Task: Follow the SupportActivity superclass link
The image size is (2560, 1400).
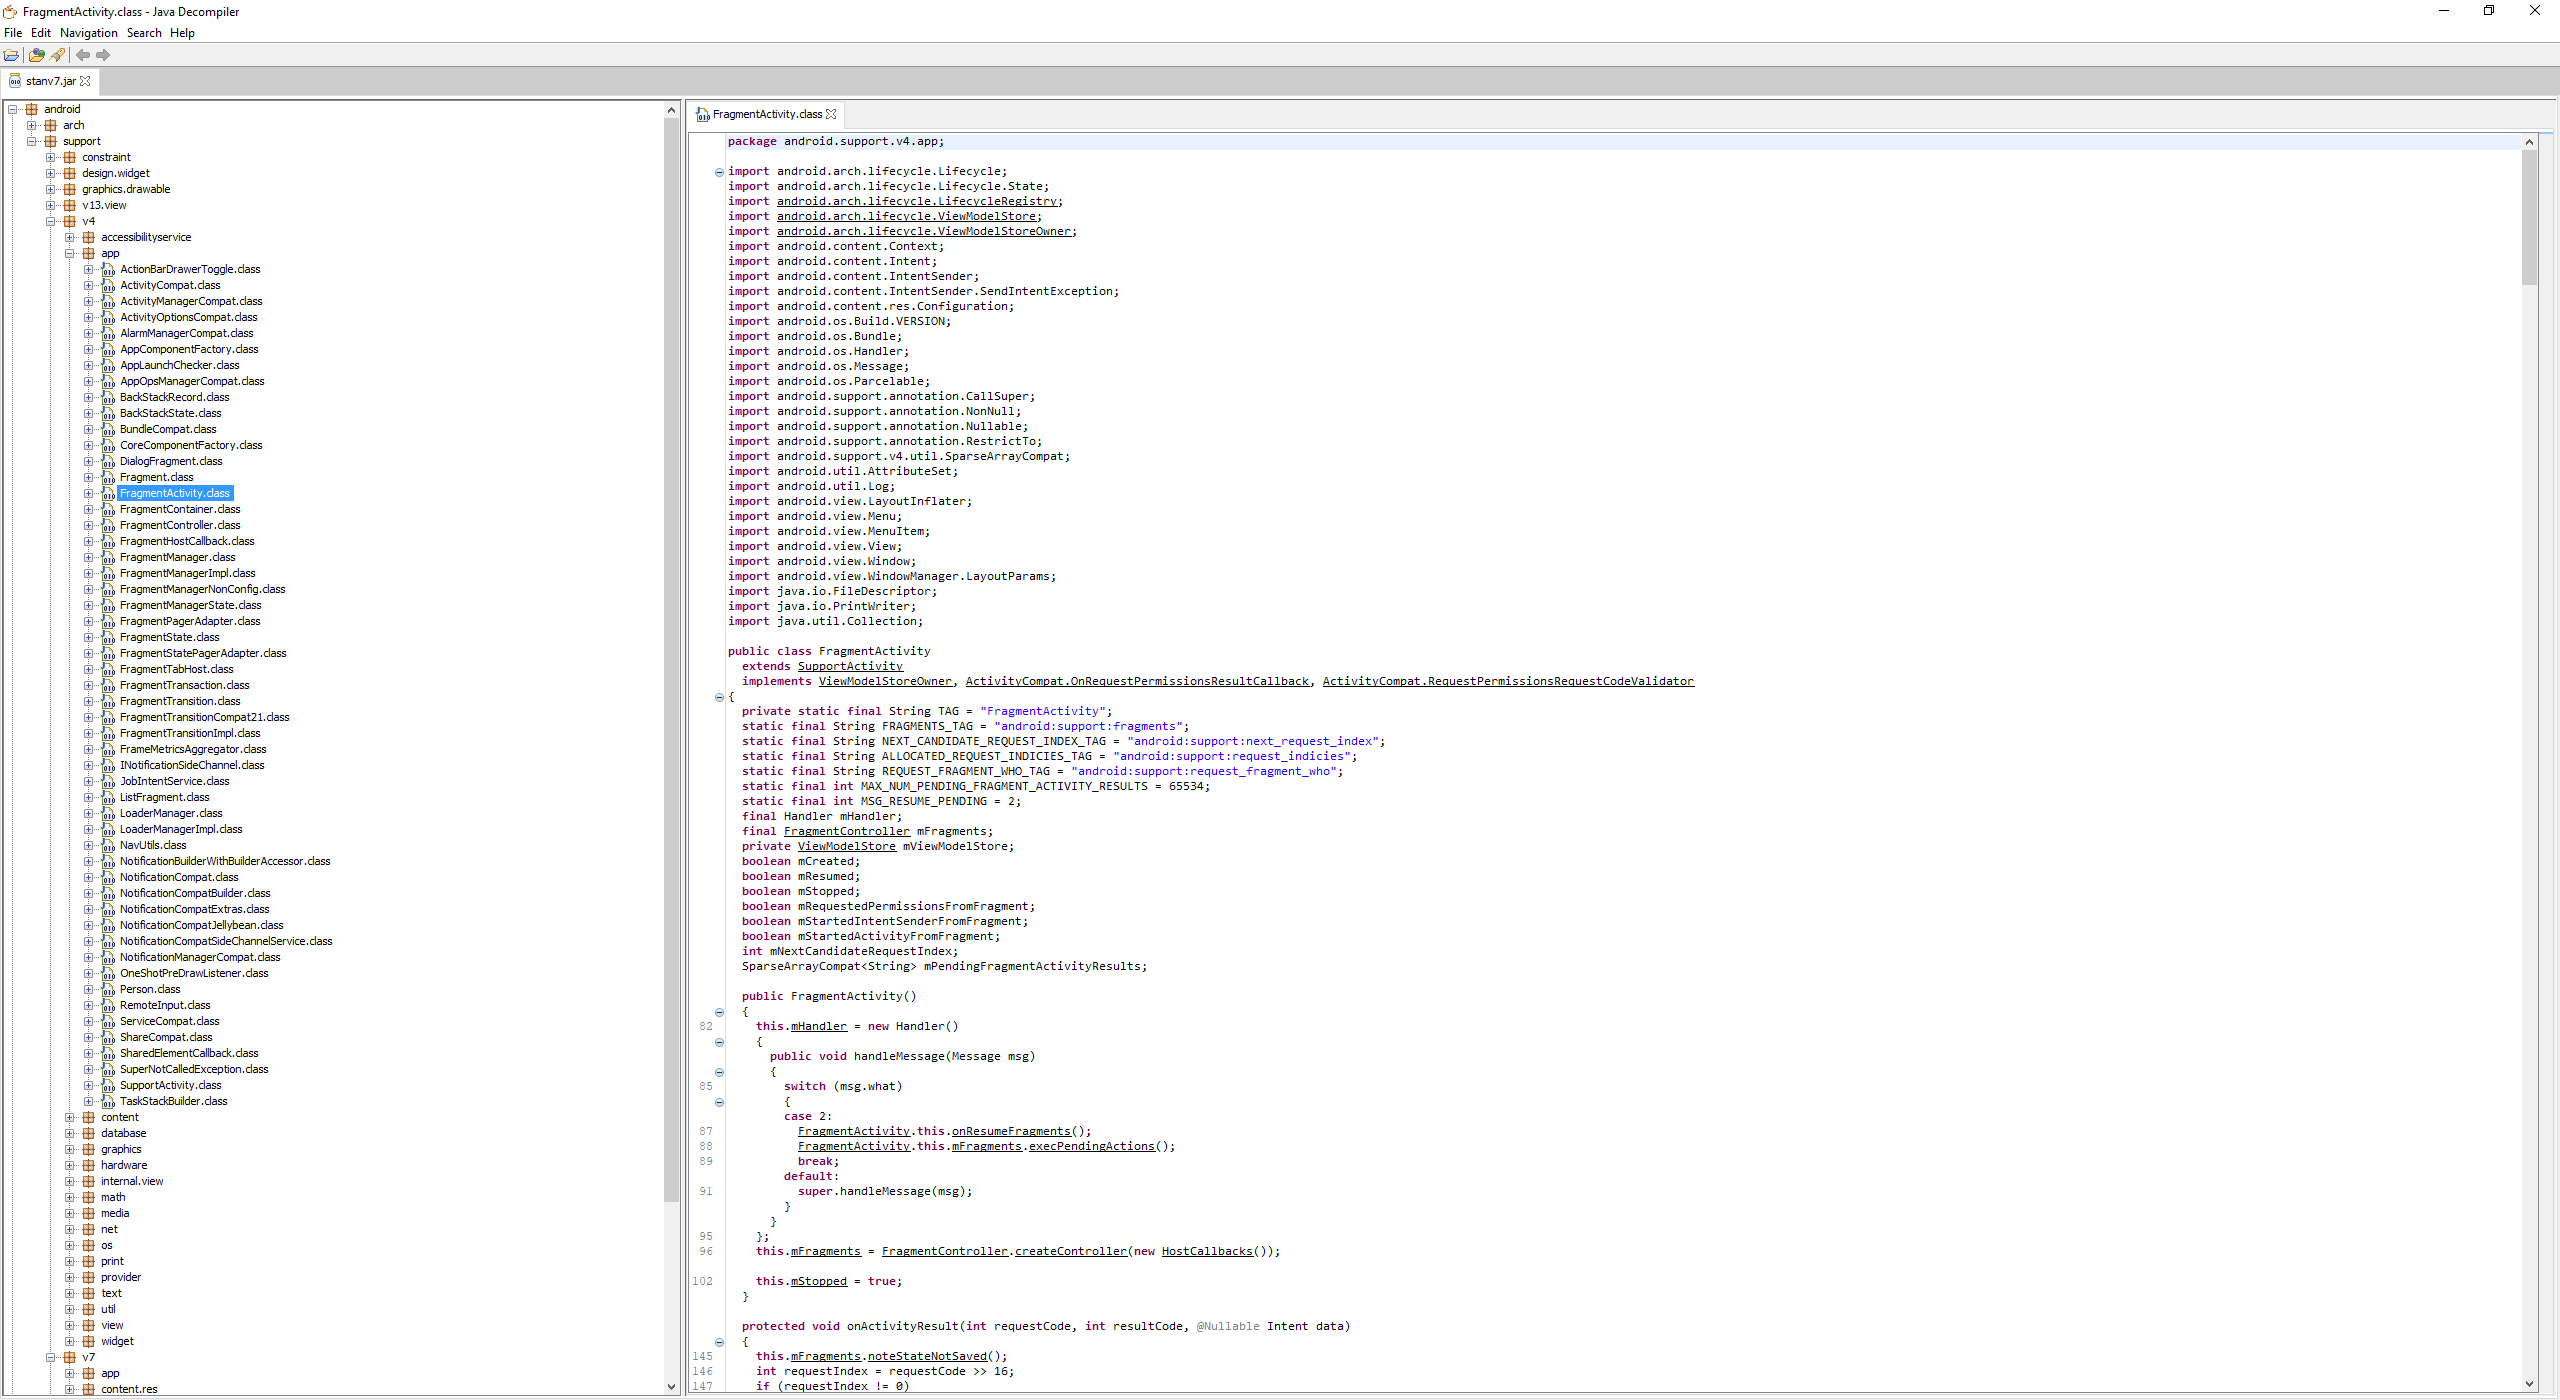Action: click(x=849, y=666)
